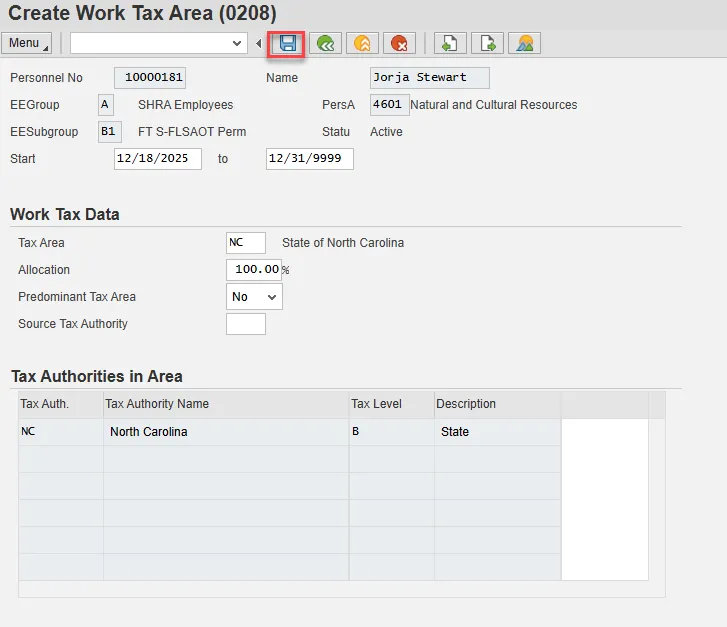
Task: Click the red Cancel icon
Action: pyautogui.click(x=400, y=43)
